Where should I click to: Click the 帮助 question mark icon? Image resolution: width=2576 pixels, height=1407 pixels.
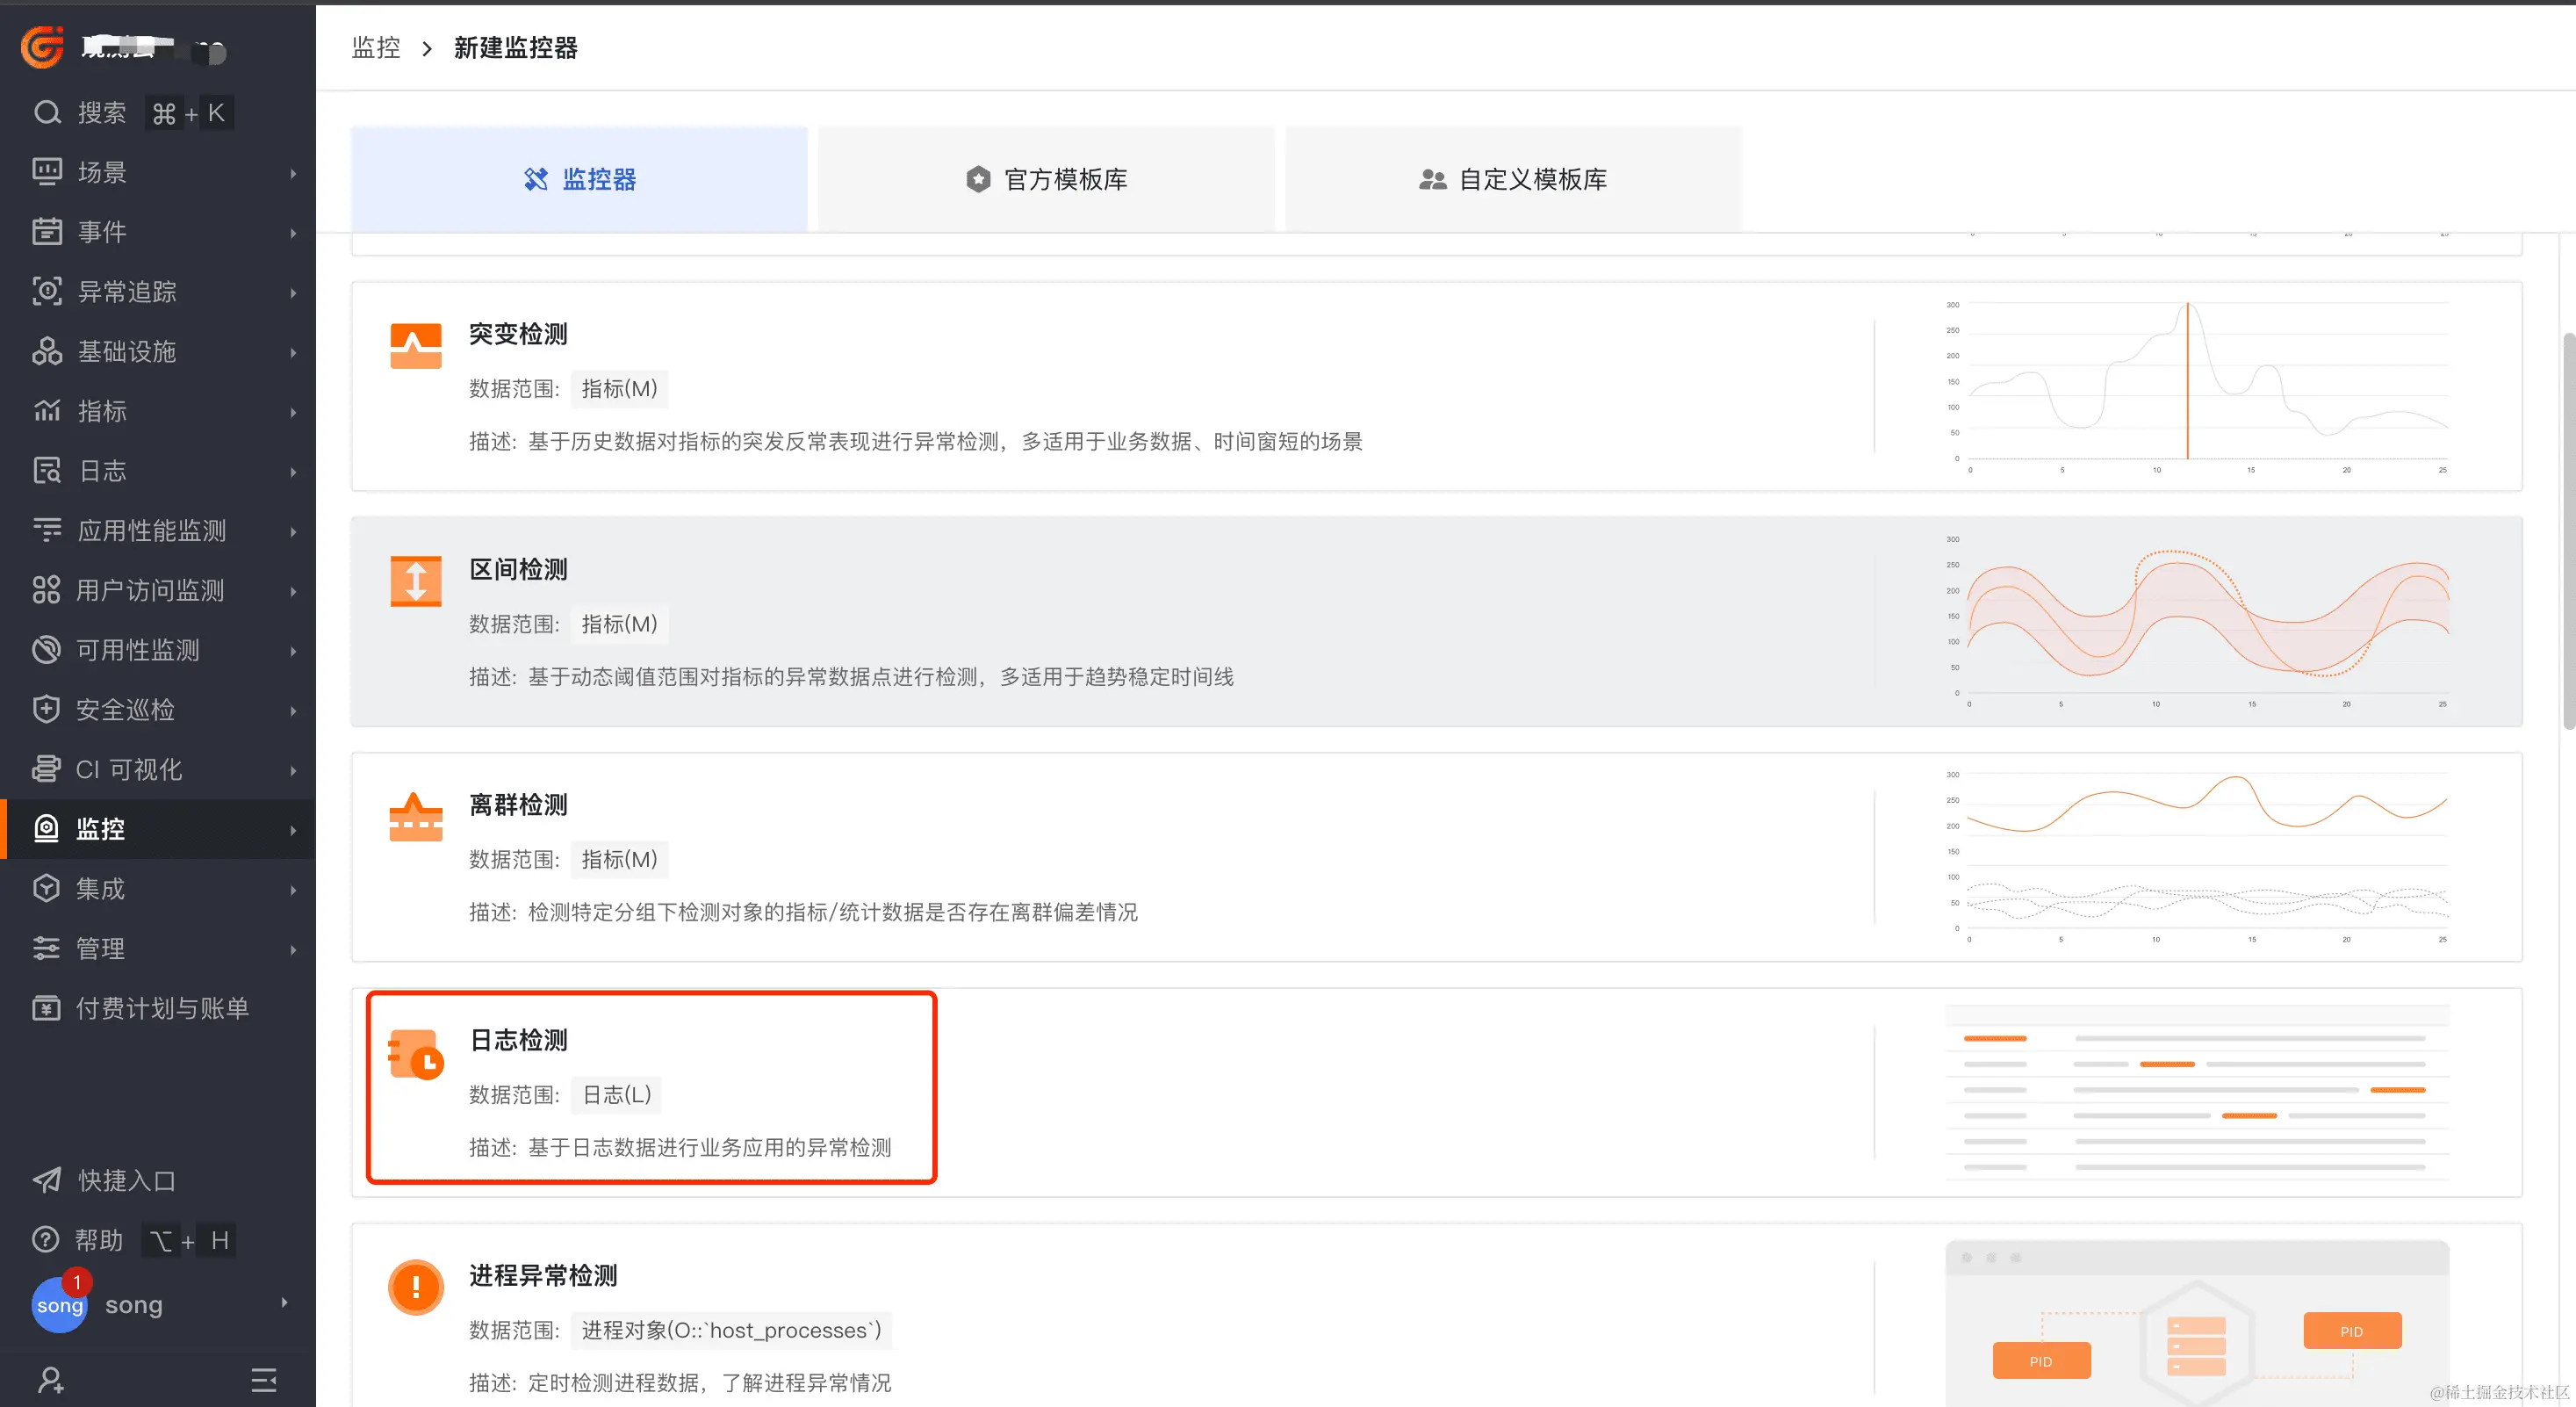(x=46, y=1240)
